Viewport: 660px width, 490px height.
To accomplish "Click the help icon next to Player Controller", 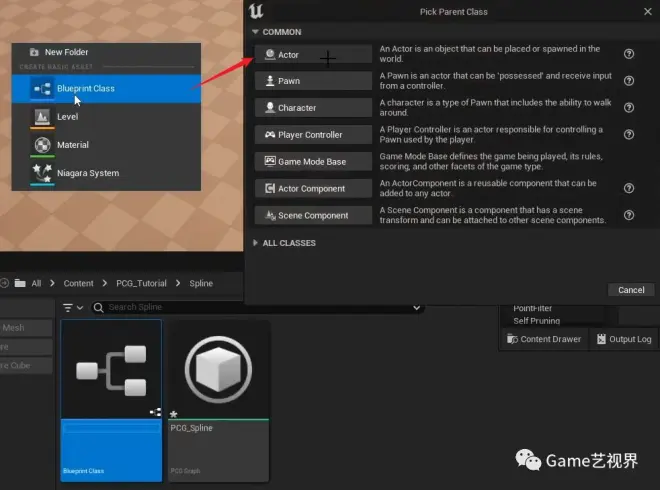I will 629,135.
